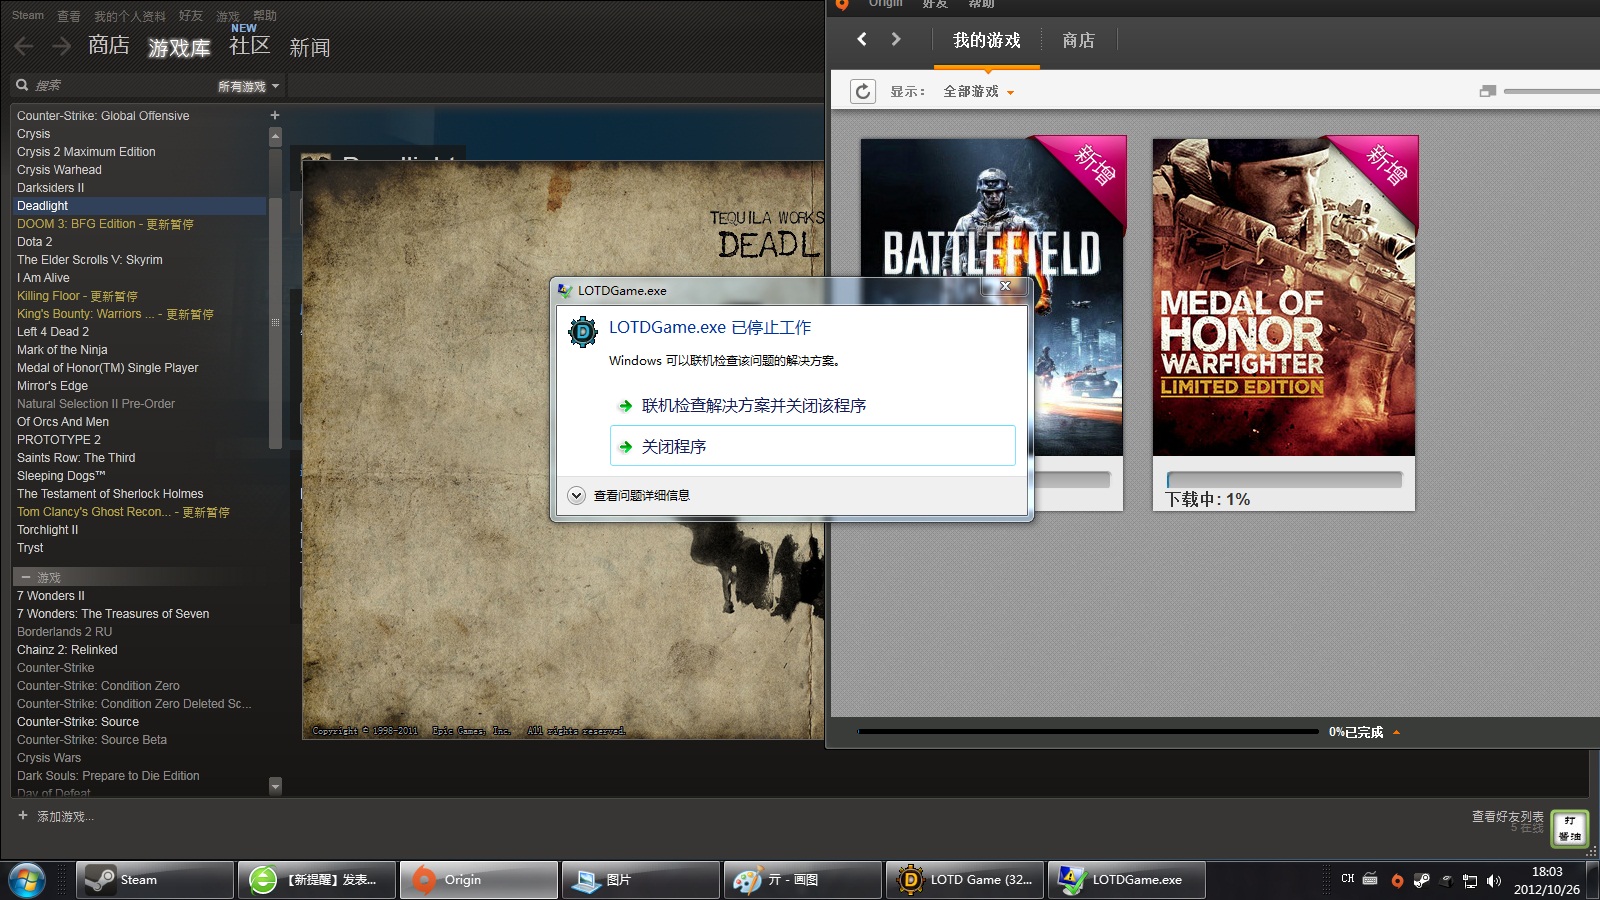Click the Origin tray icon
The height and width of the screenshot is (900, 1600).
(1397, 880)
